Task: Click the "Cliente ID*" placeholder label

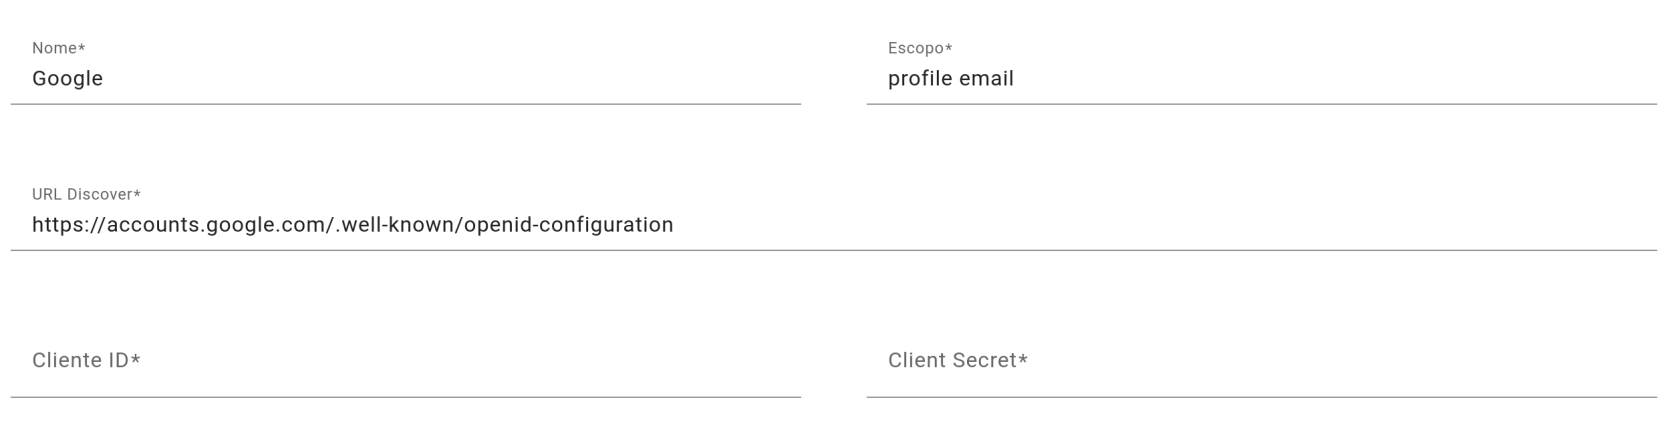Action: (x=86, y=360)
